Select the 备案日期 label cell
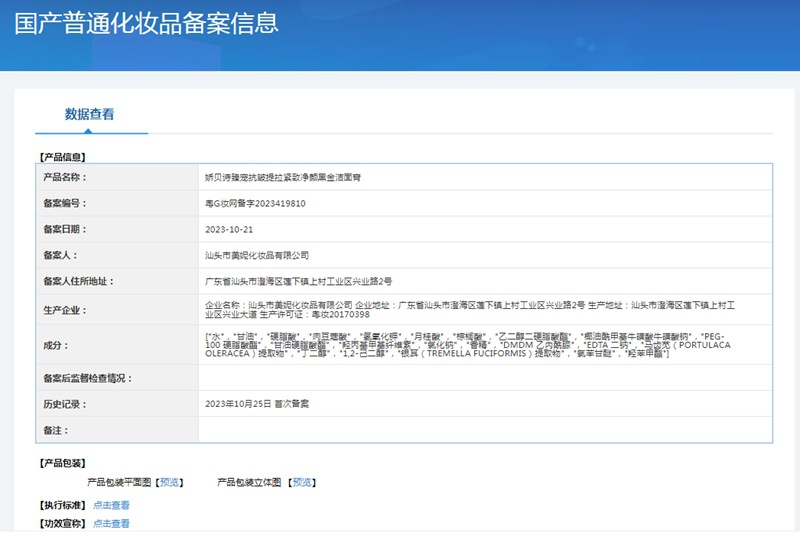 click(x=117, y=229)
